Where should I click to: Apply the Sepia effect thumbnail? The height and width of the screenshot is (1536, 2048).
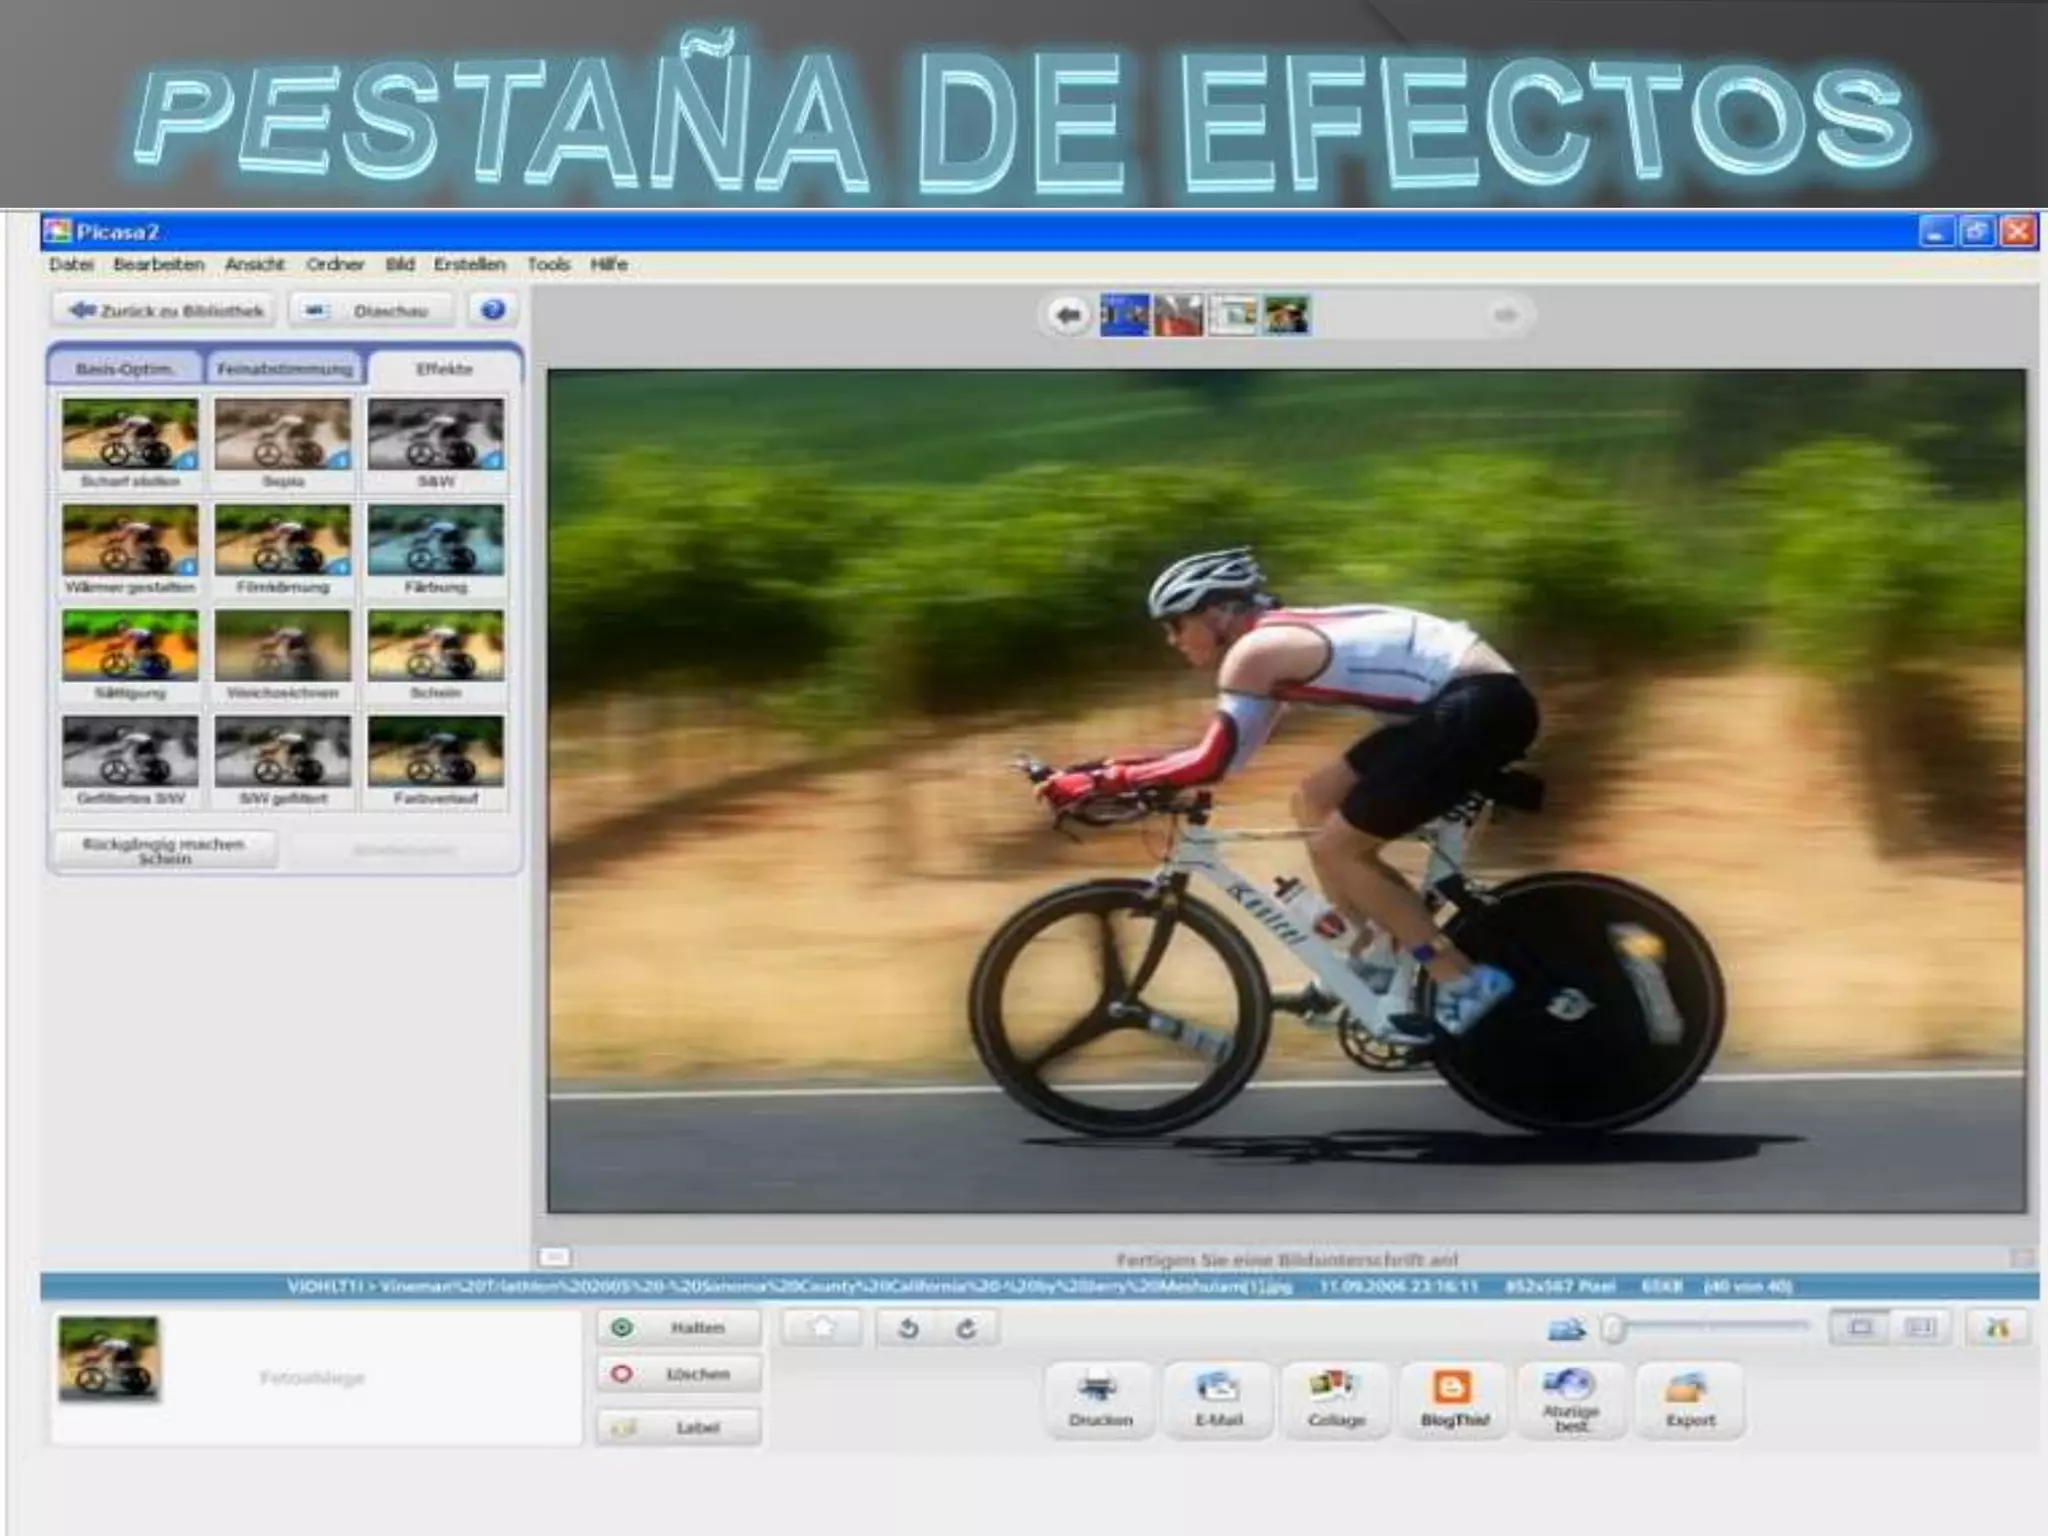tap(283, 436)
